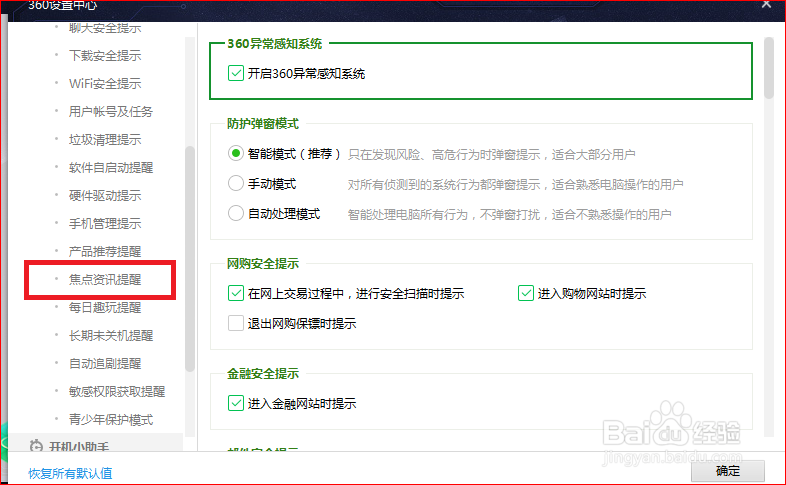Screen dimensions: 786x485
Task: Open 手机管理提示 in sidebar
Action: pos(105,223)
